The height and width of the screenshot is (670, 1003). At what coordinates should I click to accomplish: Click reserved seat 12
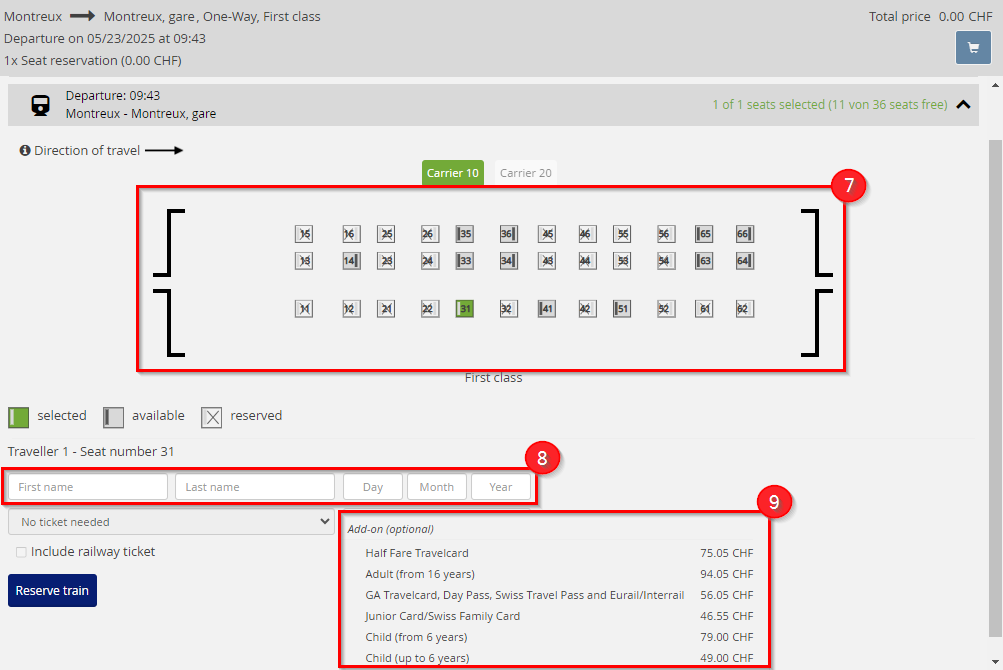click(x=351, y=308)
